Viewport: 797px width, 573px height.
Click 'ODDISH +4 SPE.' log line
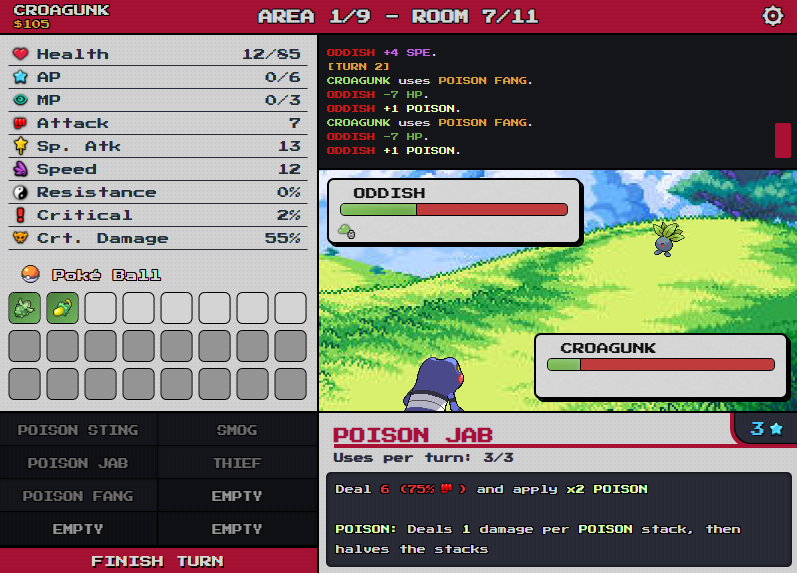381,52
